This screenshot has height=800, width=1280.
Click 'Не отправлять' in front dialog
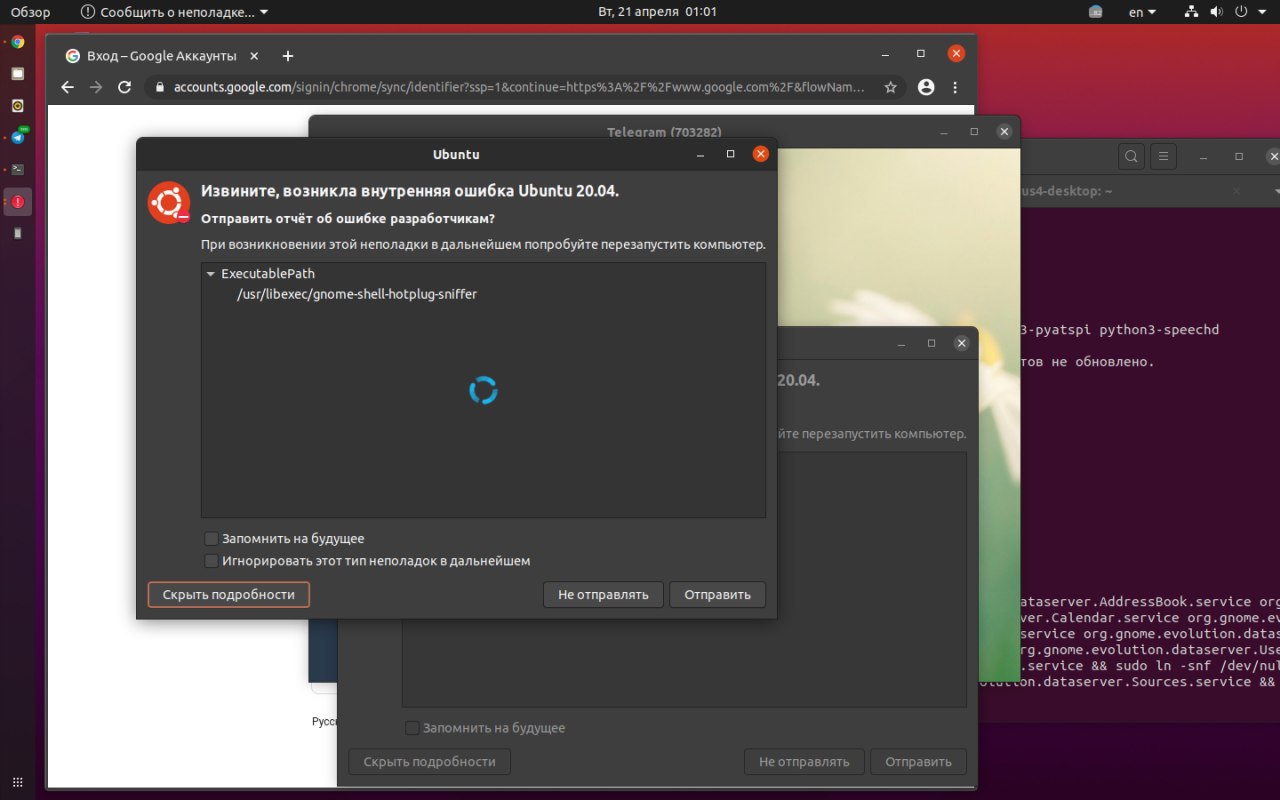click(x=603, y=594)
